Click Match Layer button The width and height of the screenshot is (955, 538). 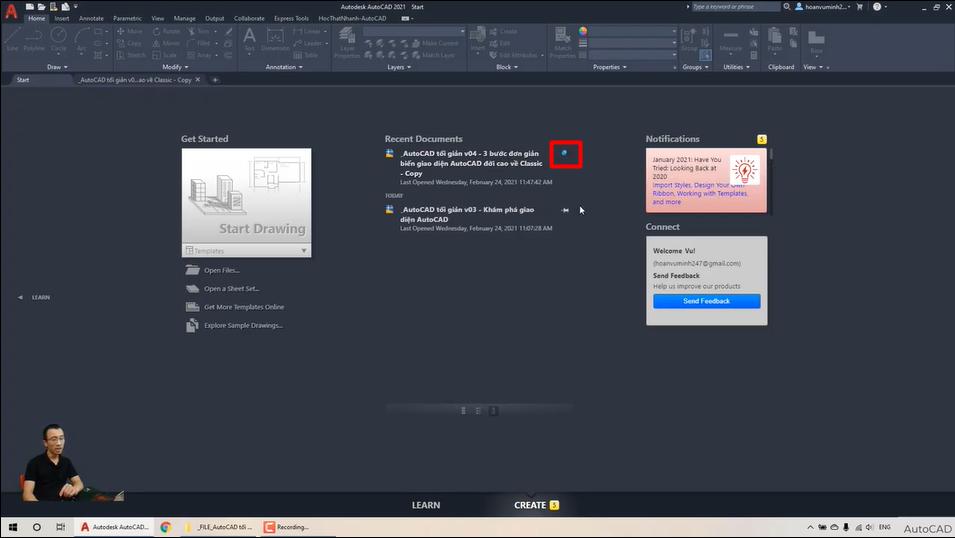point(434,55)
